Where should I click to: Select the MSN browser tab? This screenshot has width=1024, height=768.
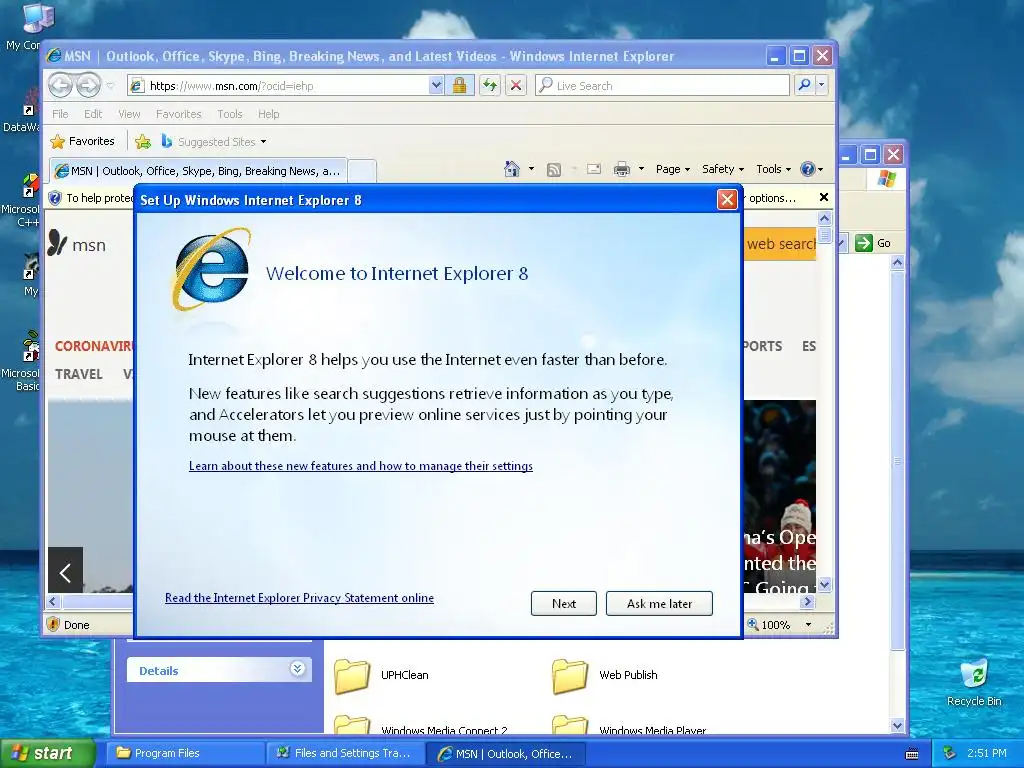[x=198, y=171]
